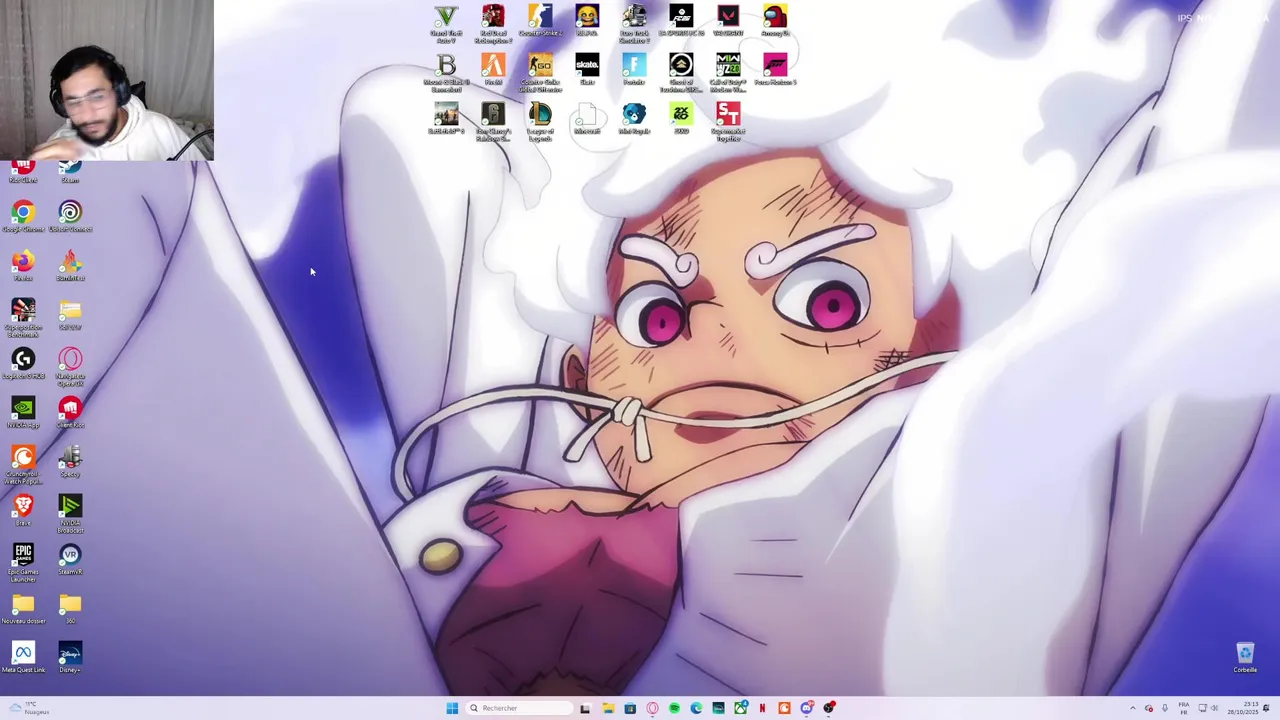
Task: Open Call of Duty MW Warzone icon
Action: (x=728, y=73)
